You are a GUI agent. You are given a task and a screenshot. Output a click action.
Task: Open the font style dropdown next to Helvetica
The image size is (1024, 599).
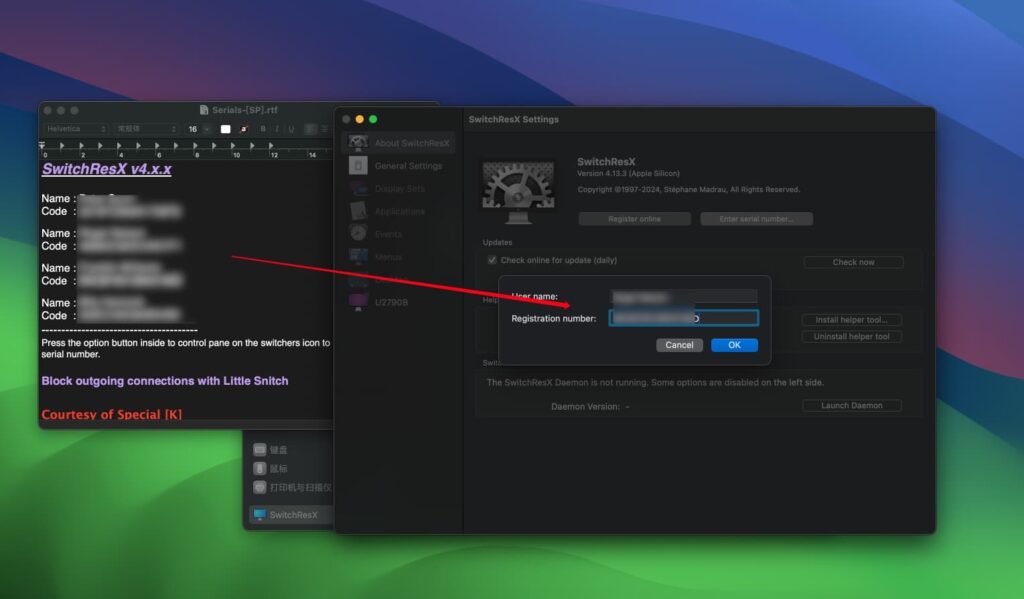click(x=143, y=129)
